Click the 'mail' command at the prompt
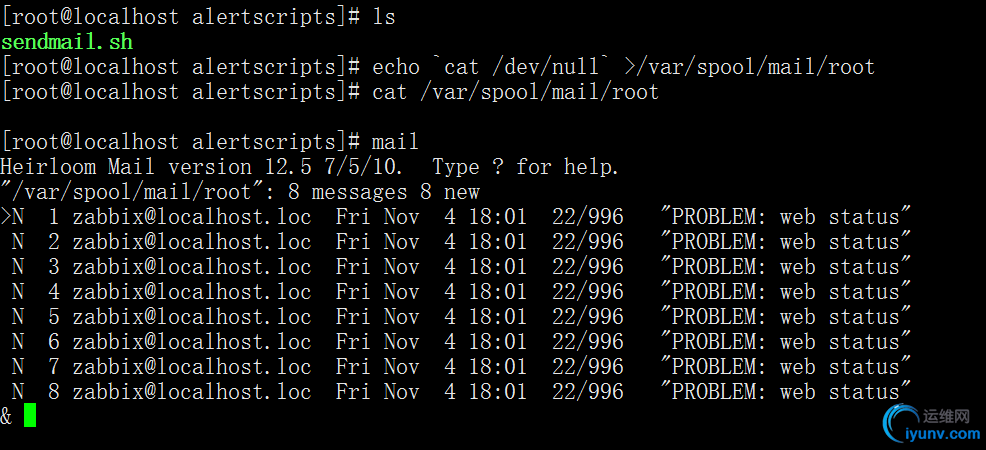 395,142
